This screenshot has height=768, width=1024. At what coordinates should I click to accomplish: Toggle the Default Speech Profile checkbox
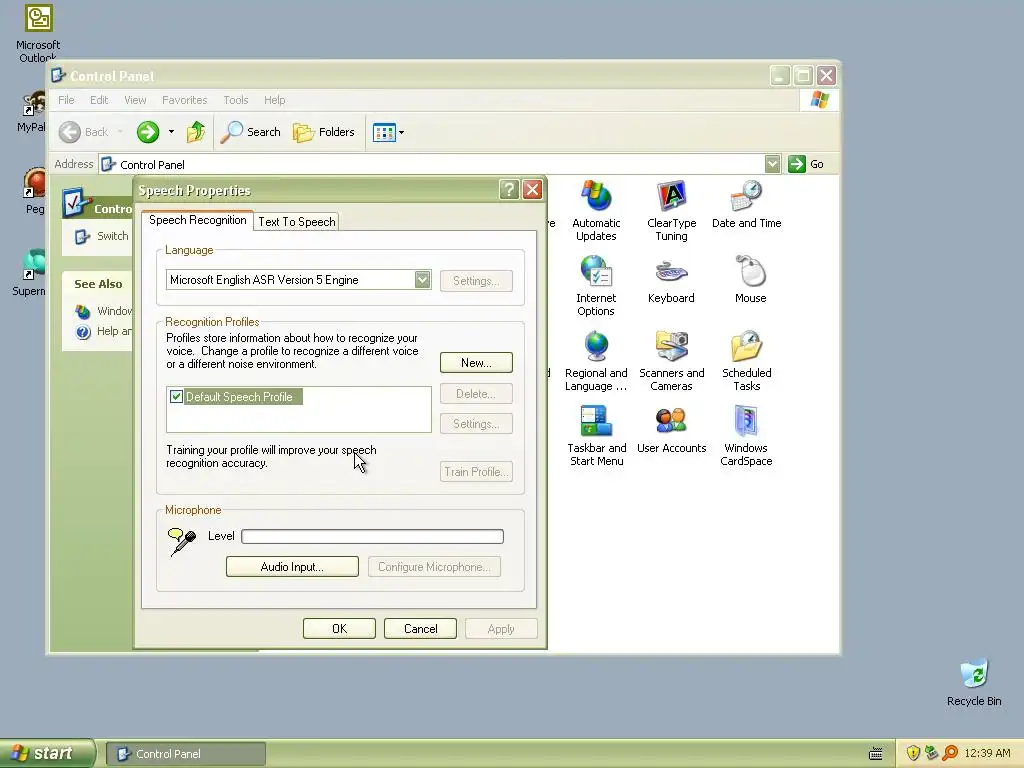coord(176,396)
